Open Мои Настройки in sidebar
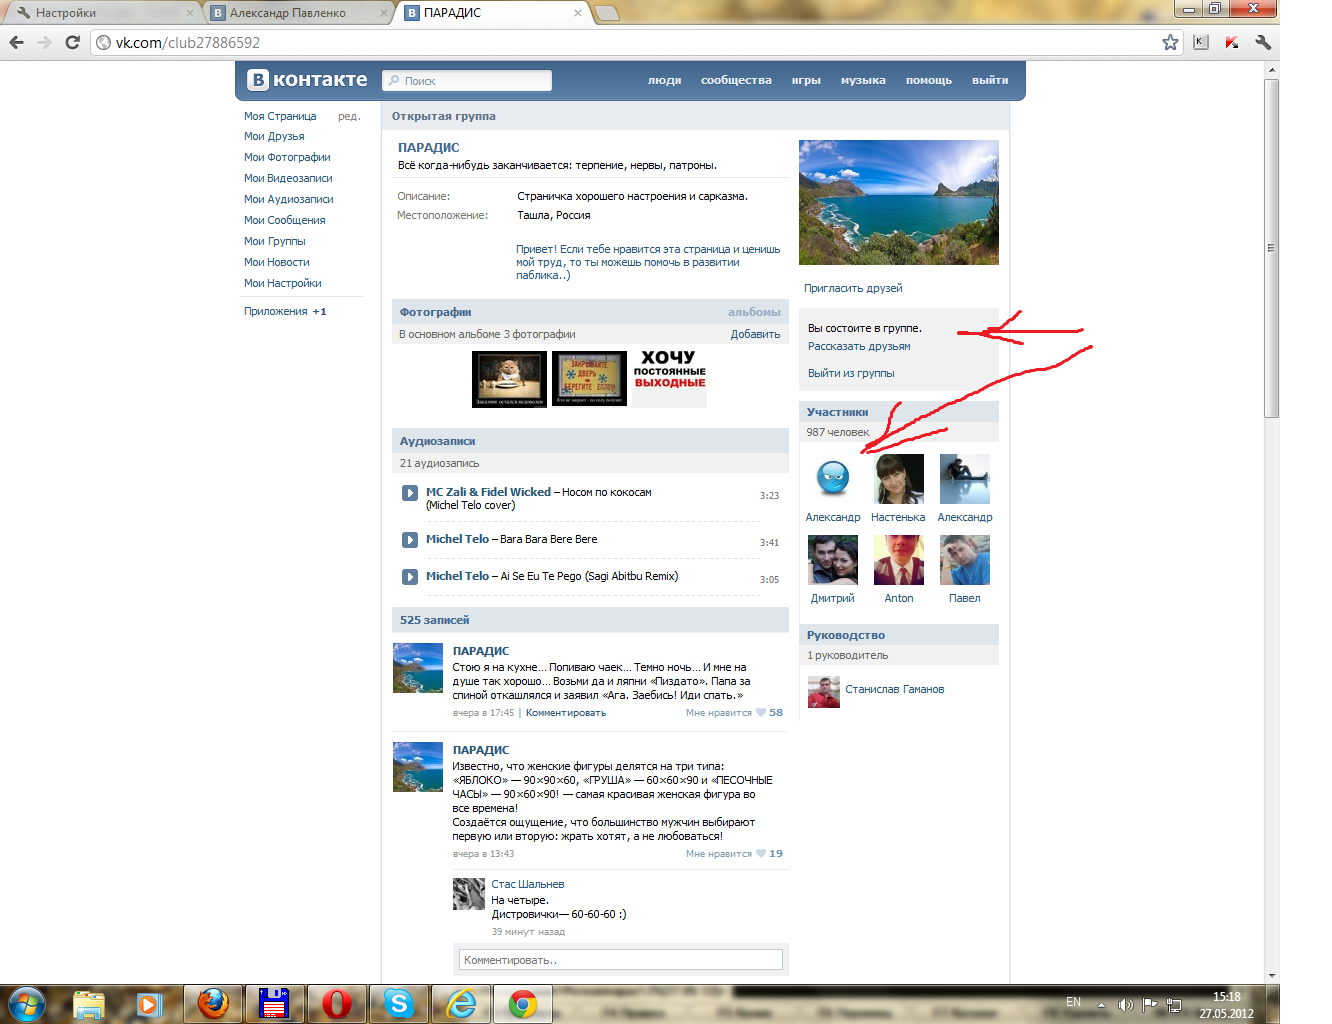Image resolution: width=1332 pixels, height=1024 pixels. pyautogui.click(x=283, y=283)
